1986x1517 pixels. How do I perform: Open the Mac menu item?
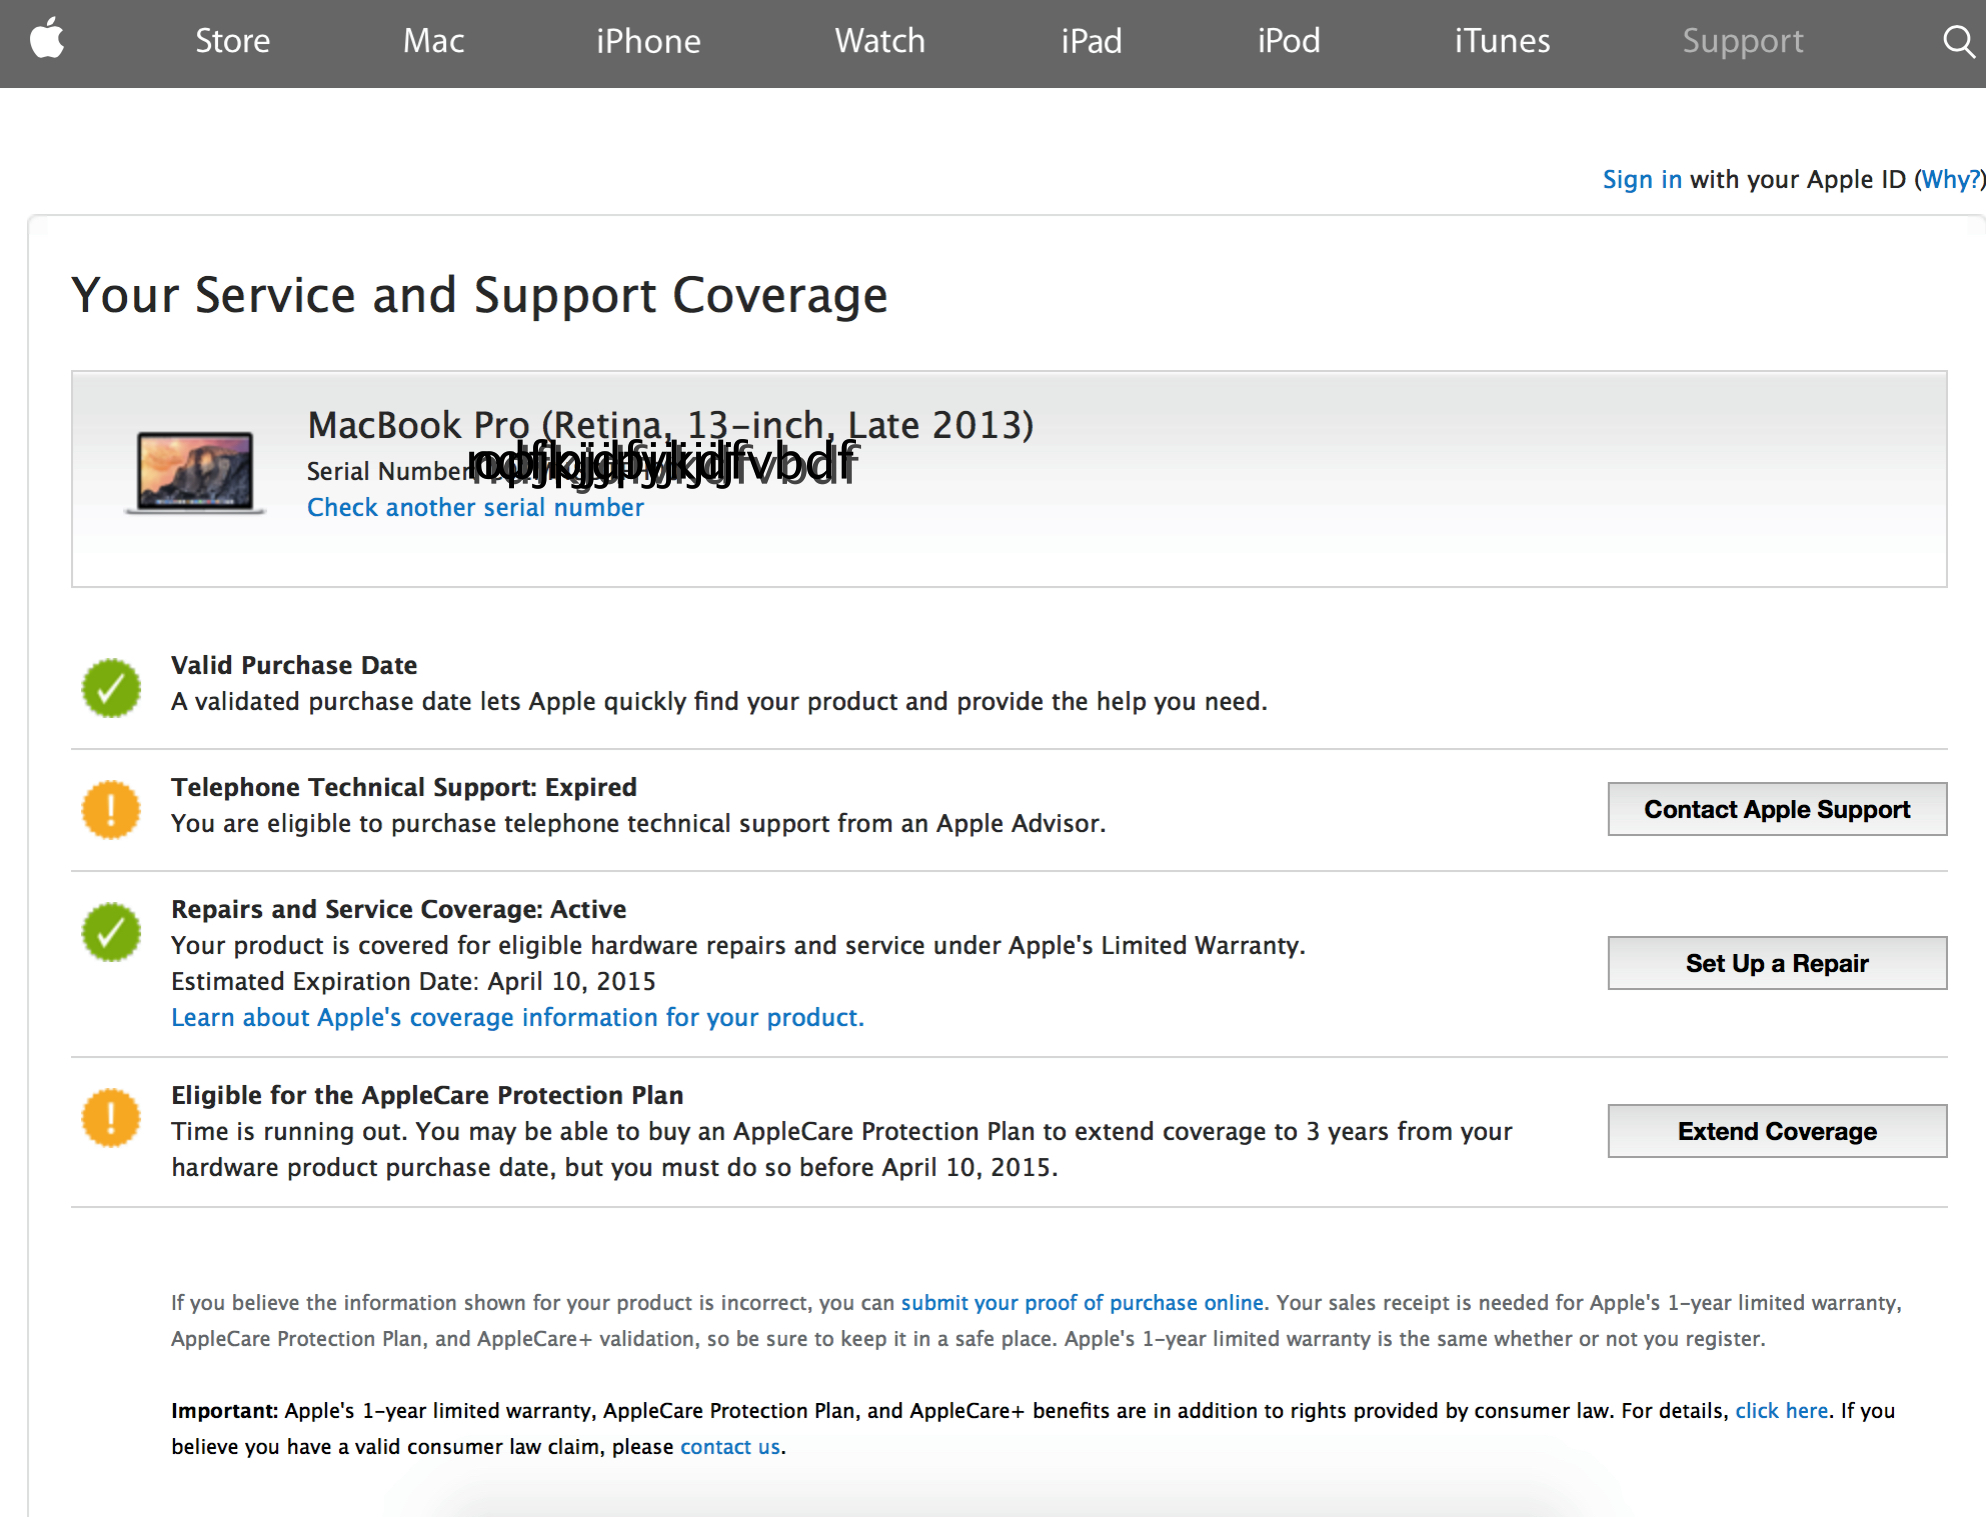[x=433, y=41]
